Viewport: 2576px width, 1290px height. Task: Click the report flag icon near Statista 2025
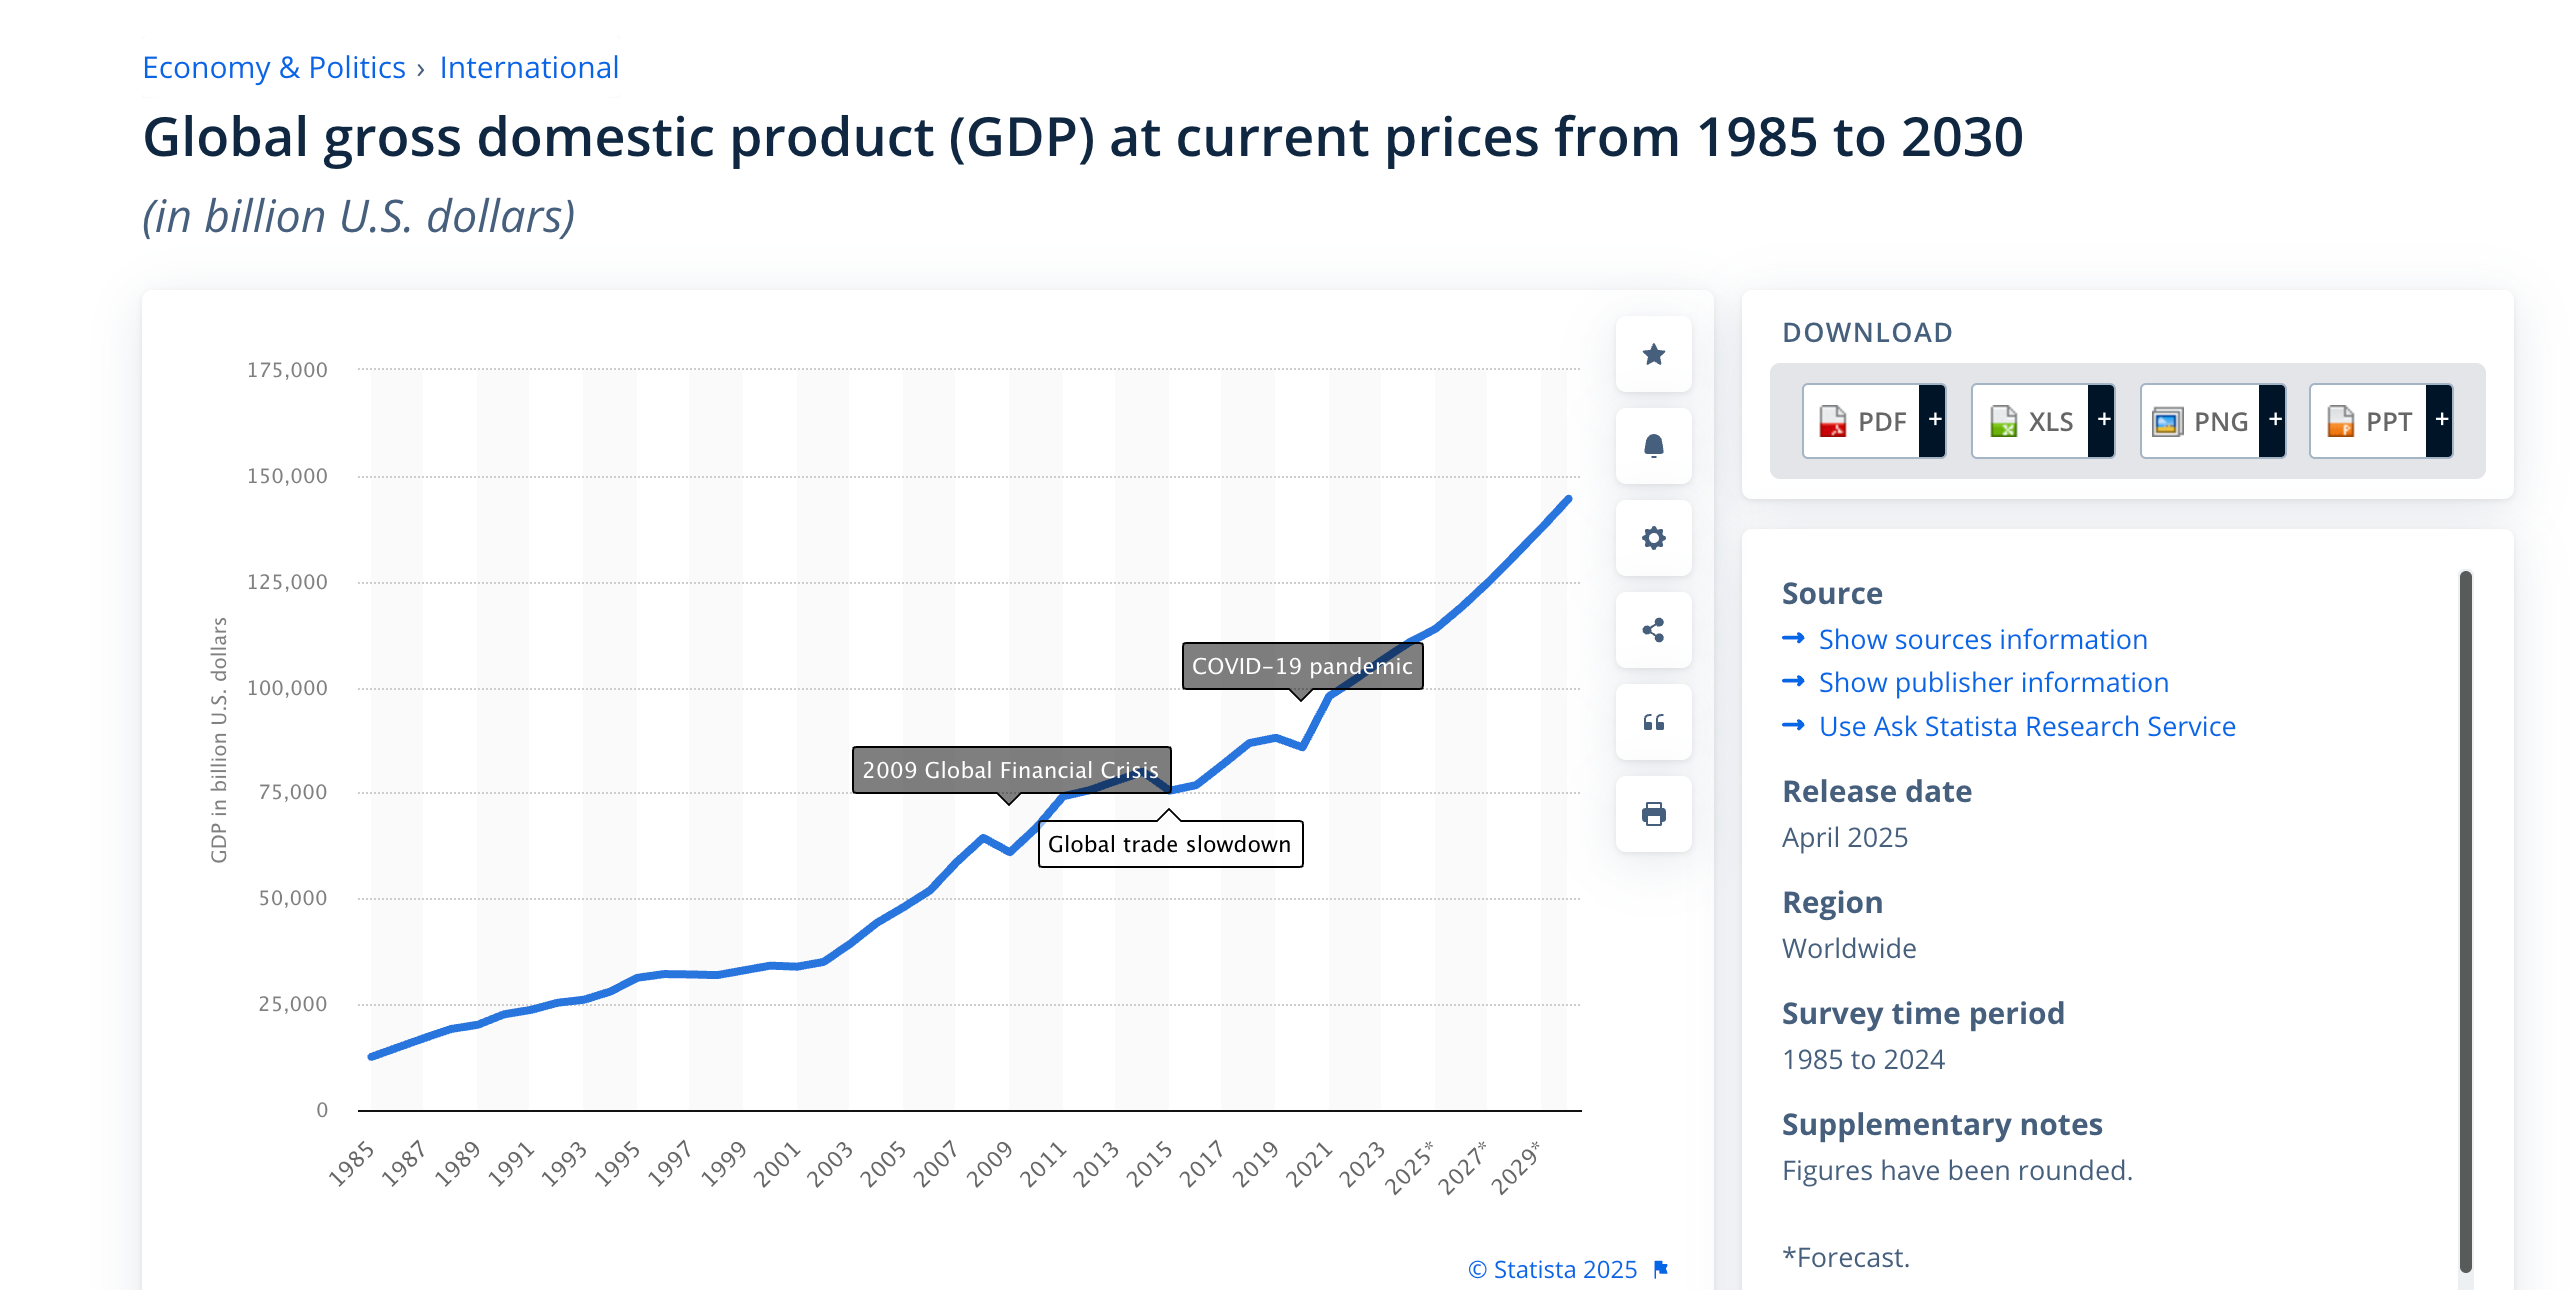click(x=1661, y=1269)
